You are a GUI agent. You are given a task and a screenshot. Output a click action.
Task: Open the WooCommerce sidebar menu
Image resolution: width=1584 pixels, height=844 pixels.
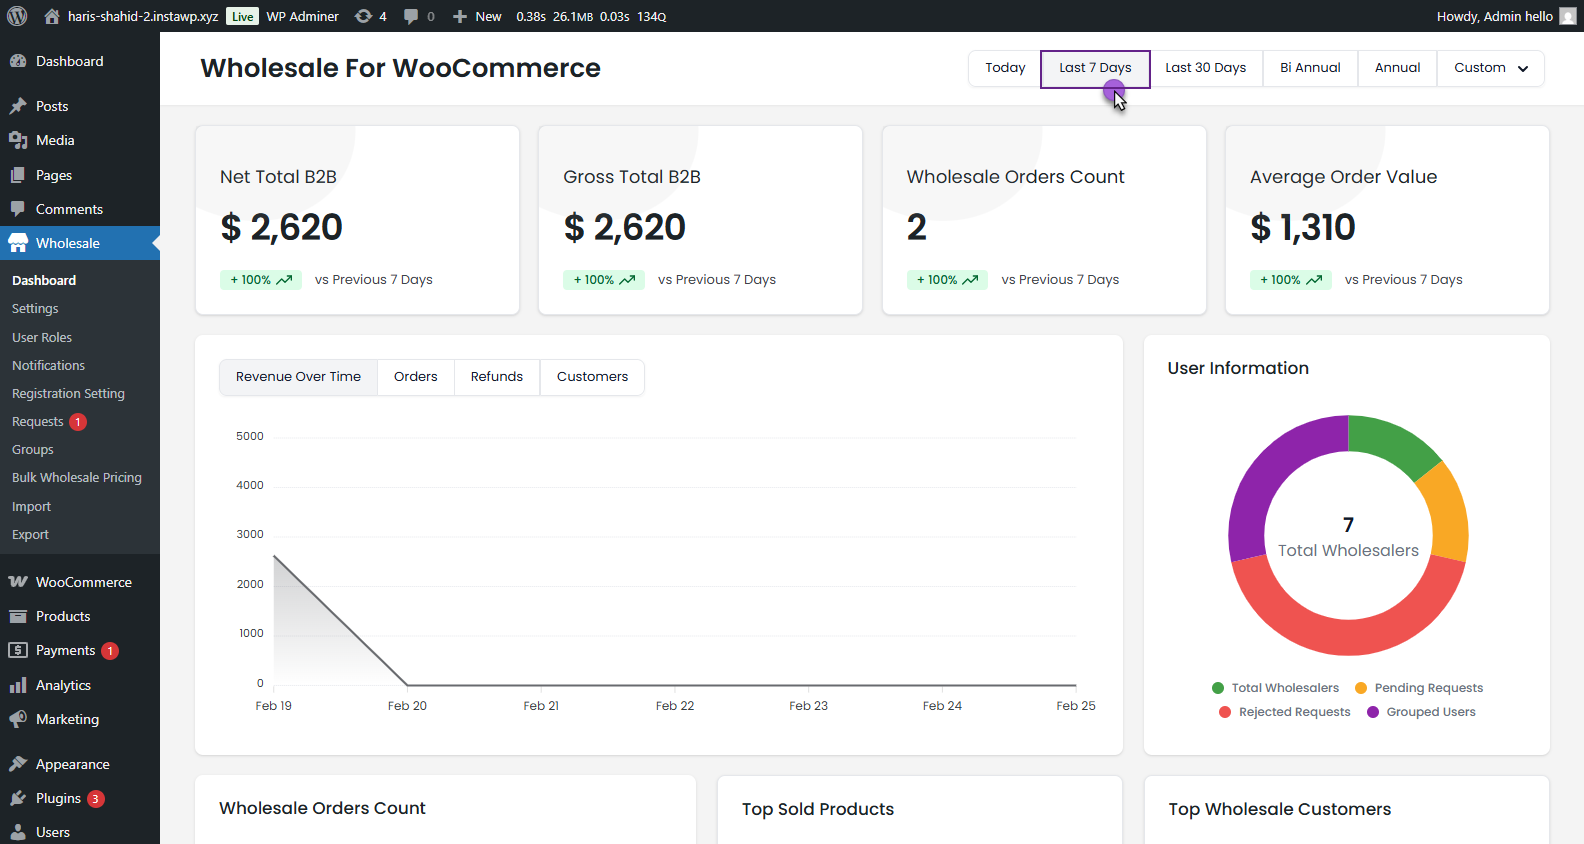83,582
